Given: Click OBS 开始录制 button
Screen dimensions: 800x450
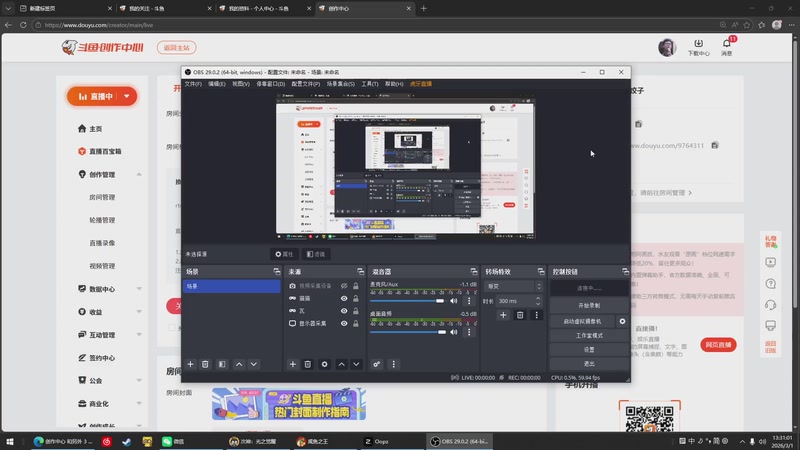Looking at the screenshot, I should (589, 305).
